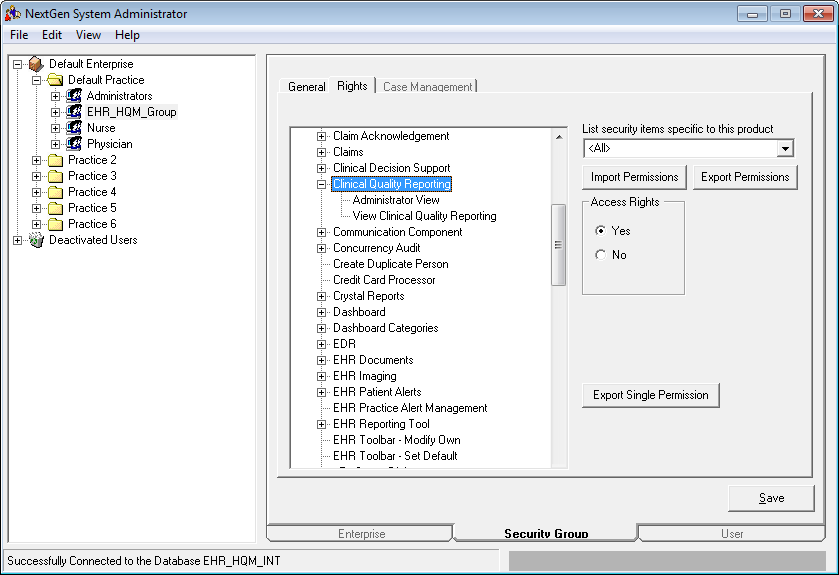Collapse Clinical Quality Reporting rights node
Screen dimensions: 839x575
(x=321, y=185)
